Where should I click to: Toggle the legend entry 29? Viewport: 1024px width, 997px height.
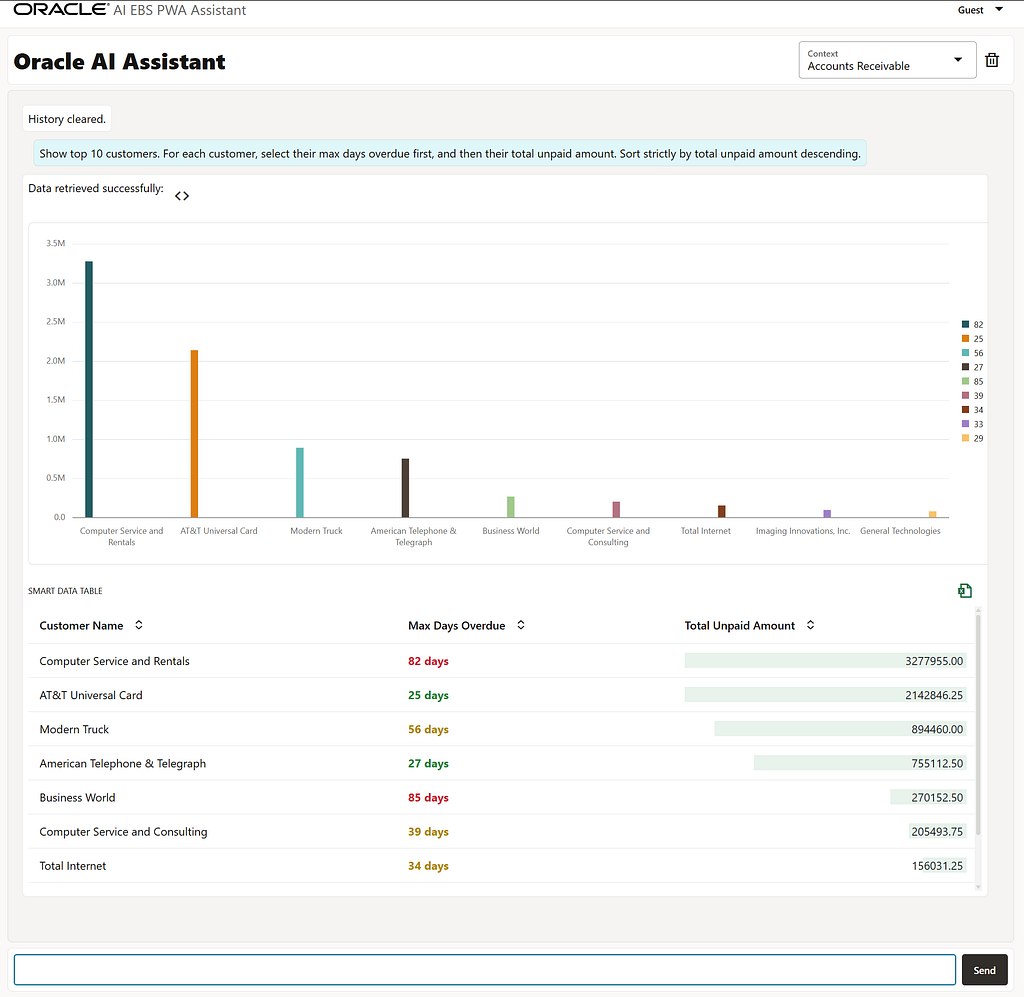click(972, 439)
